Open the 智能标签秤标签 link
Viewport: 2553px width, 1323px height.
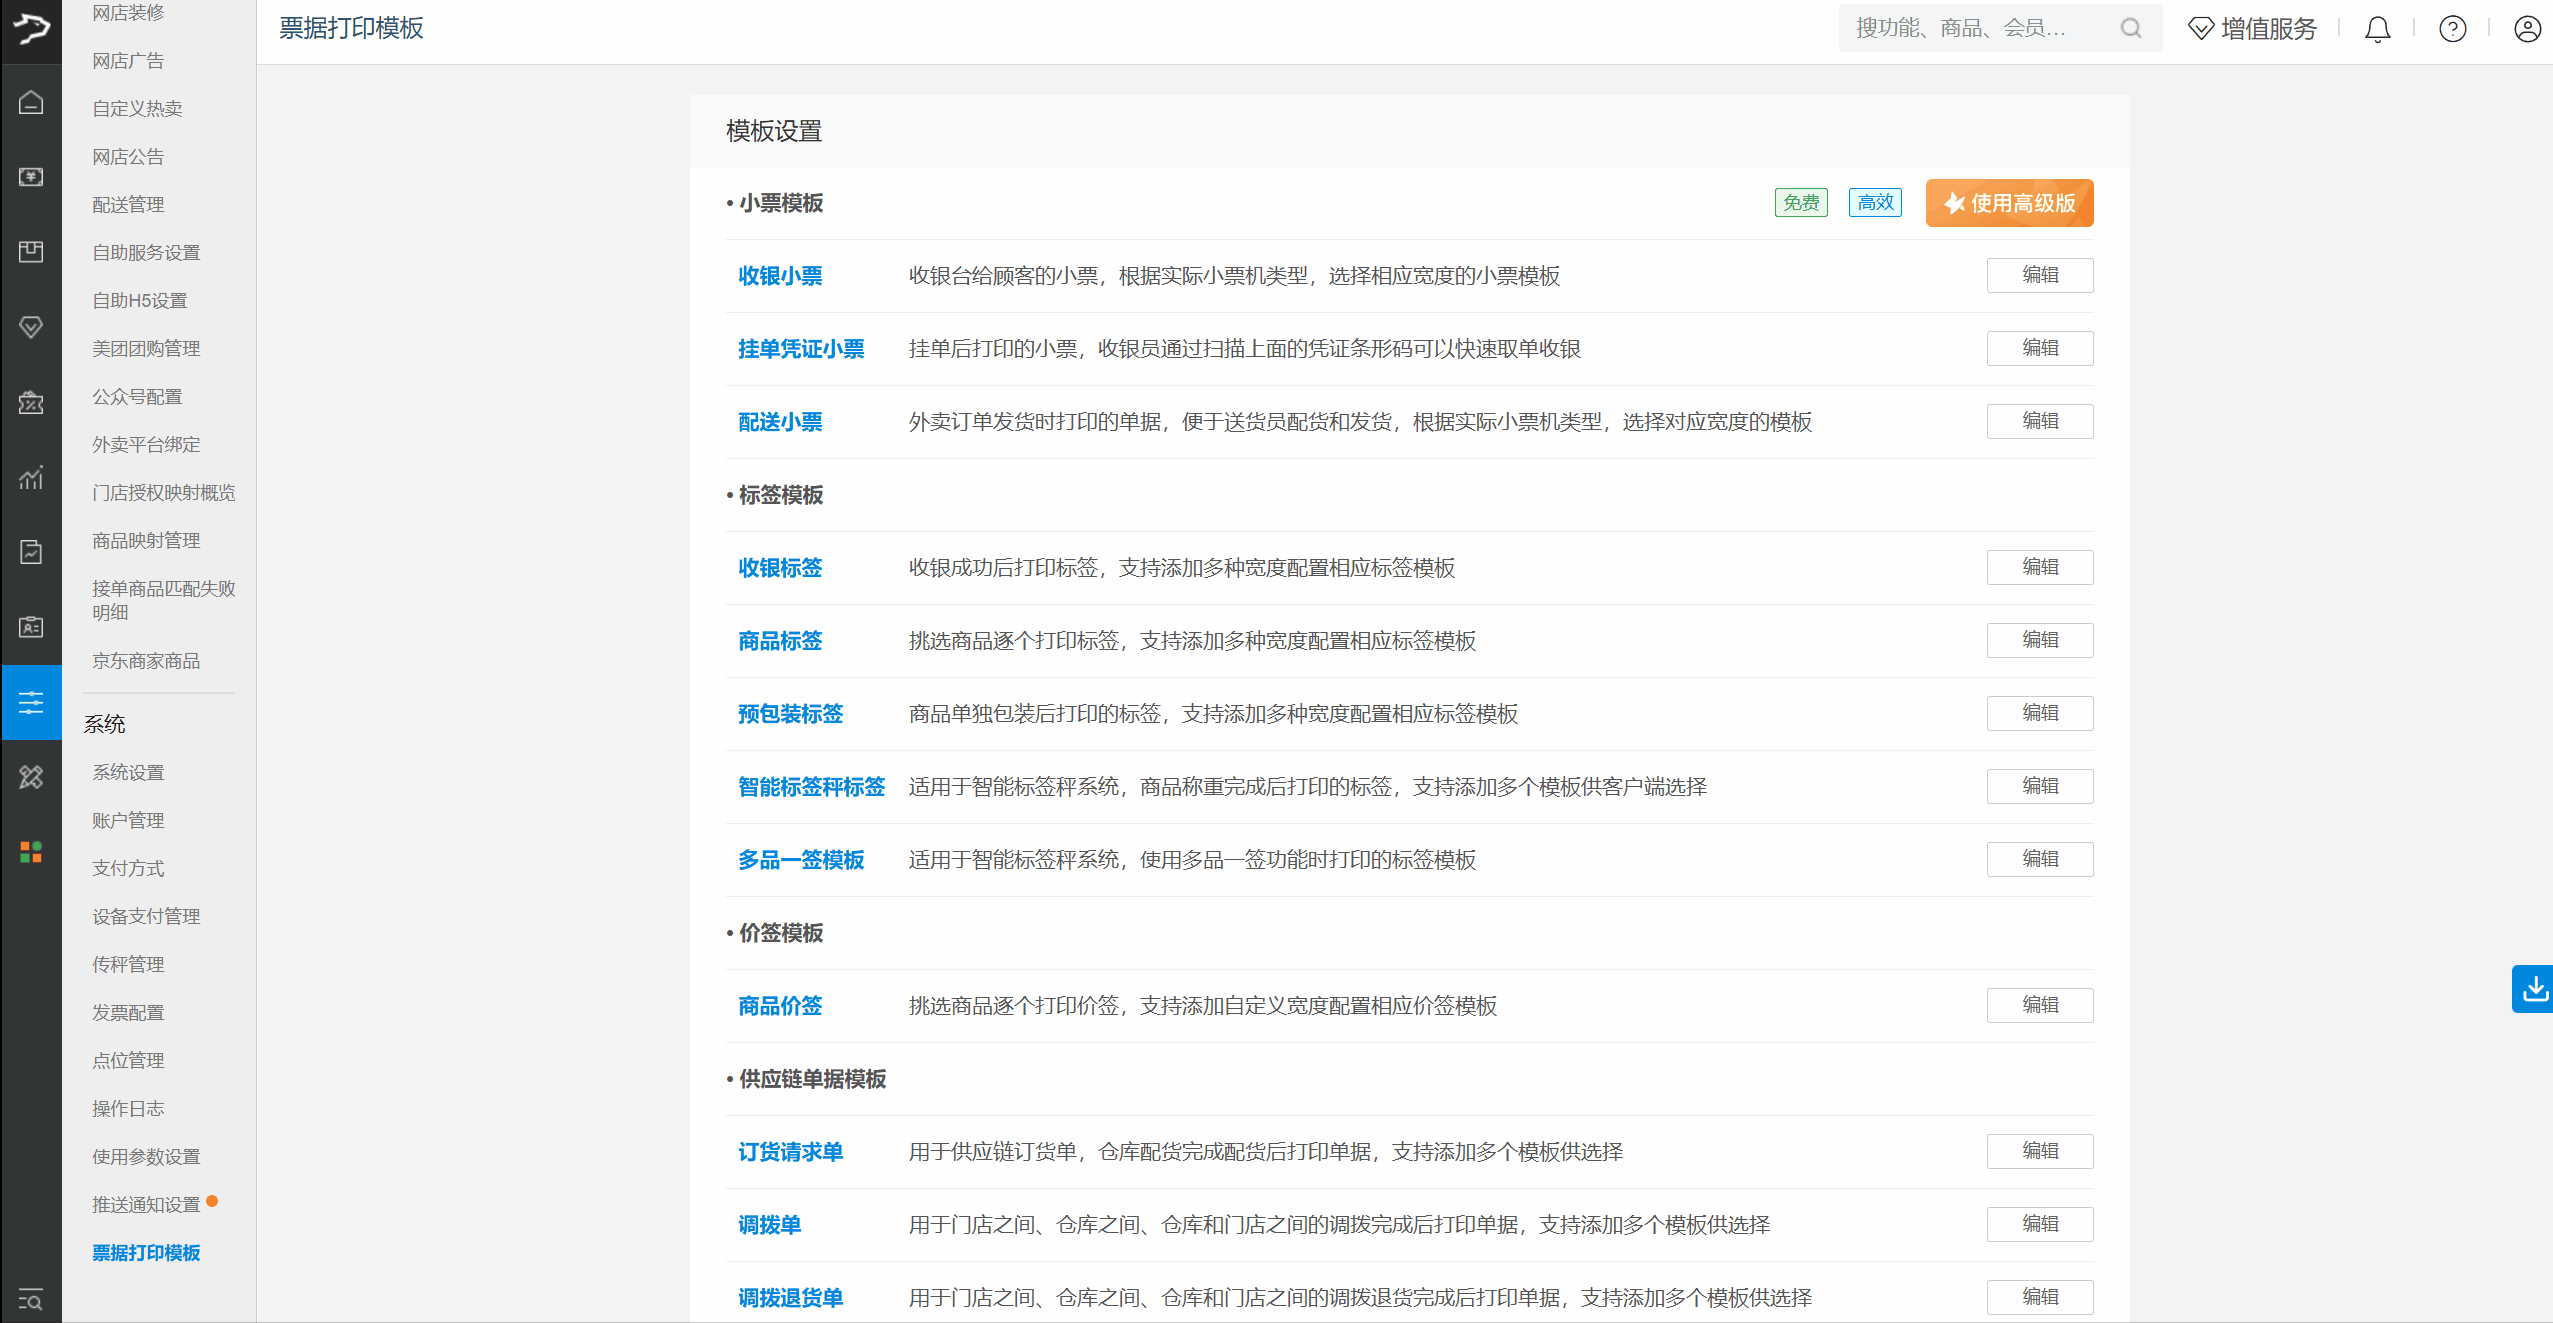(x=811, y=787)
